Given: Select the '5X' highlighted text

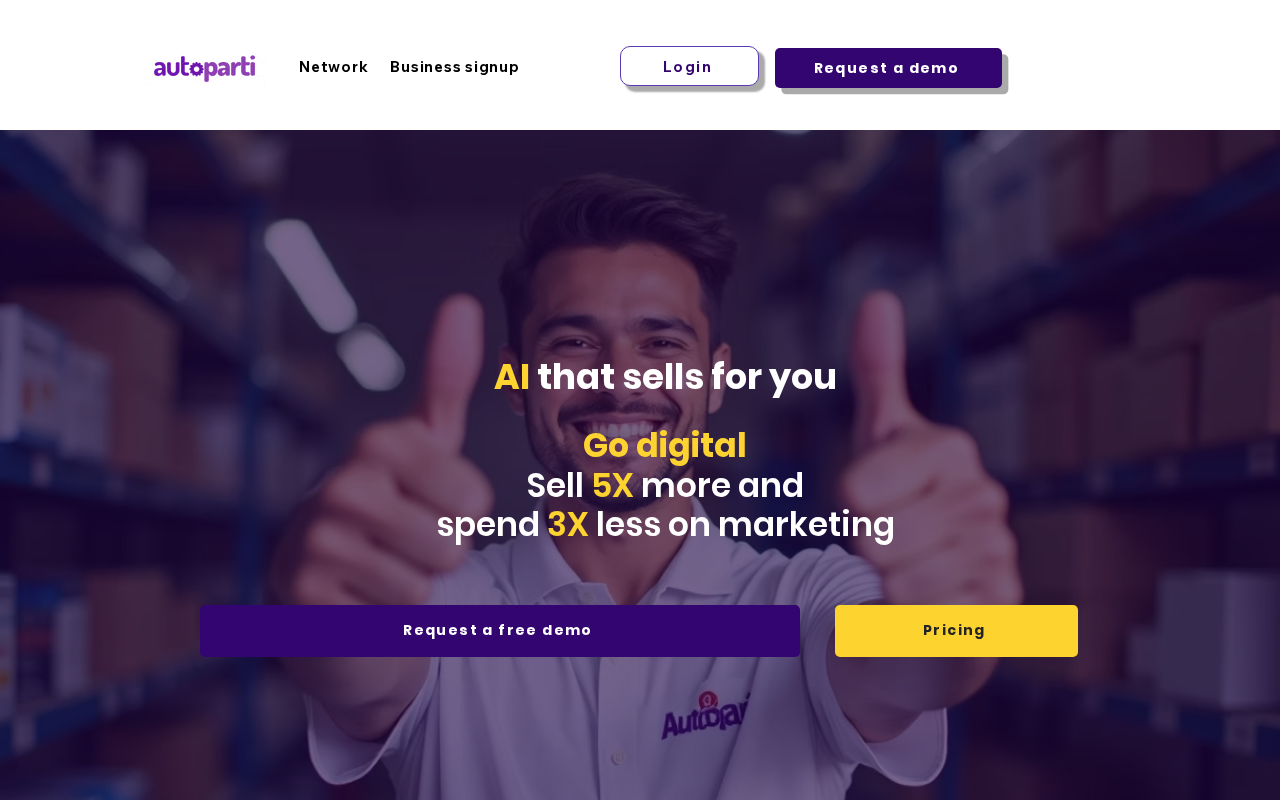Looking at the screenshot, I should point(612,486).
